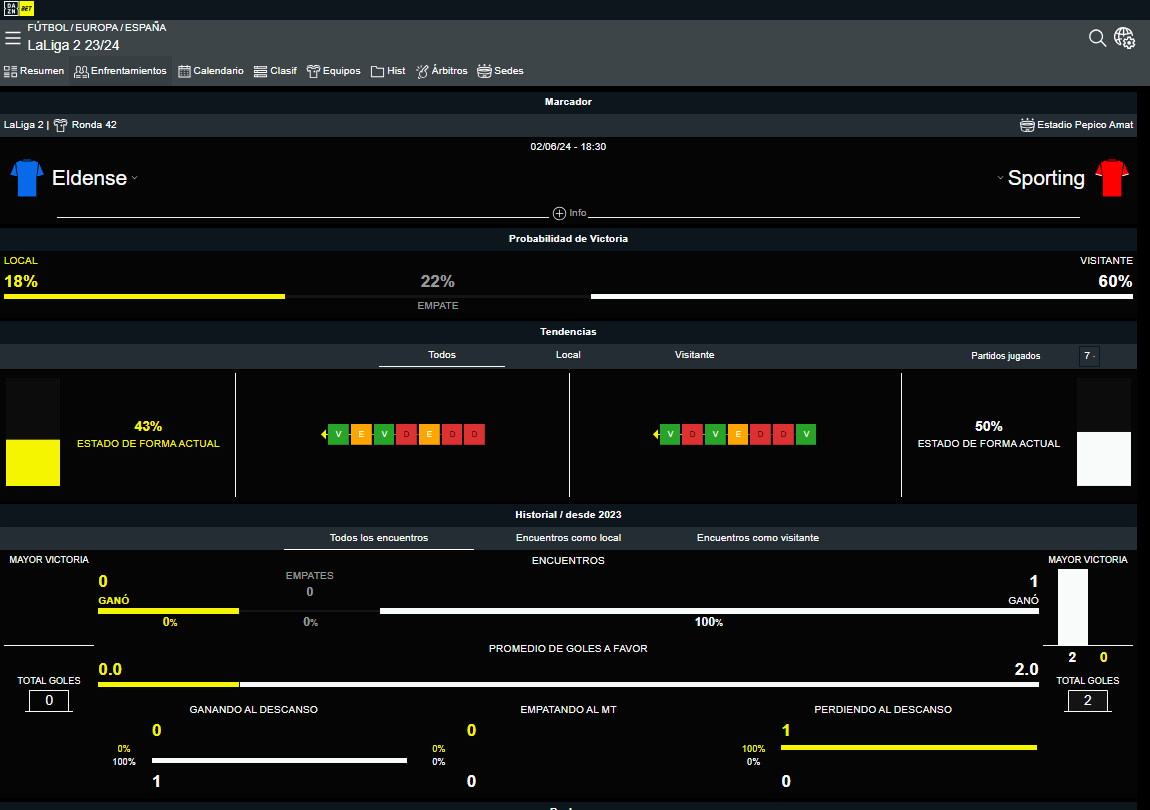Click the jersey icon beside Ronda 42
1150x810 pixels.
(x=61, y=125)
